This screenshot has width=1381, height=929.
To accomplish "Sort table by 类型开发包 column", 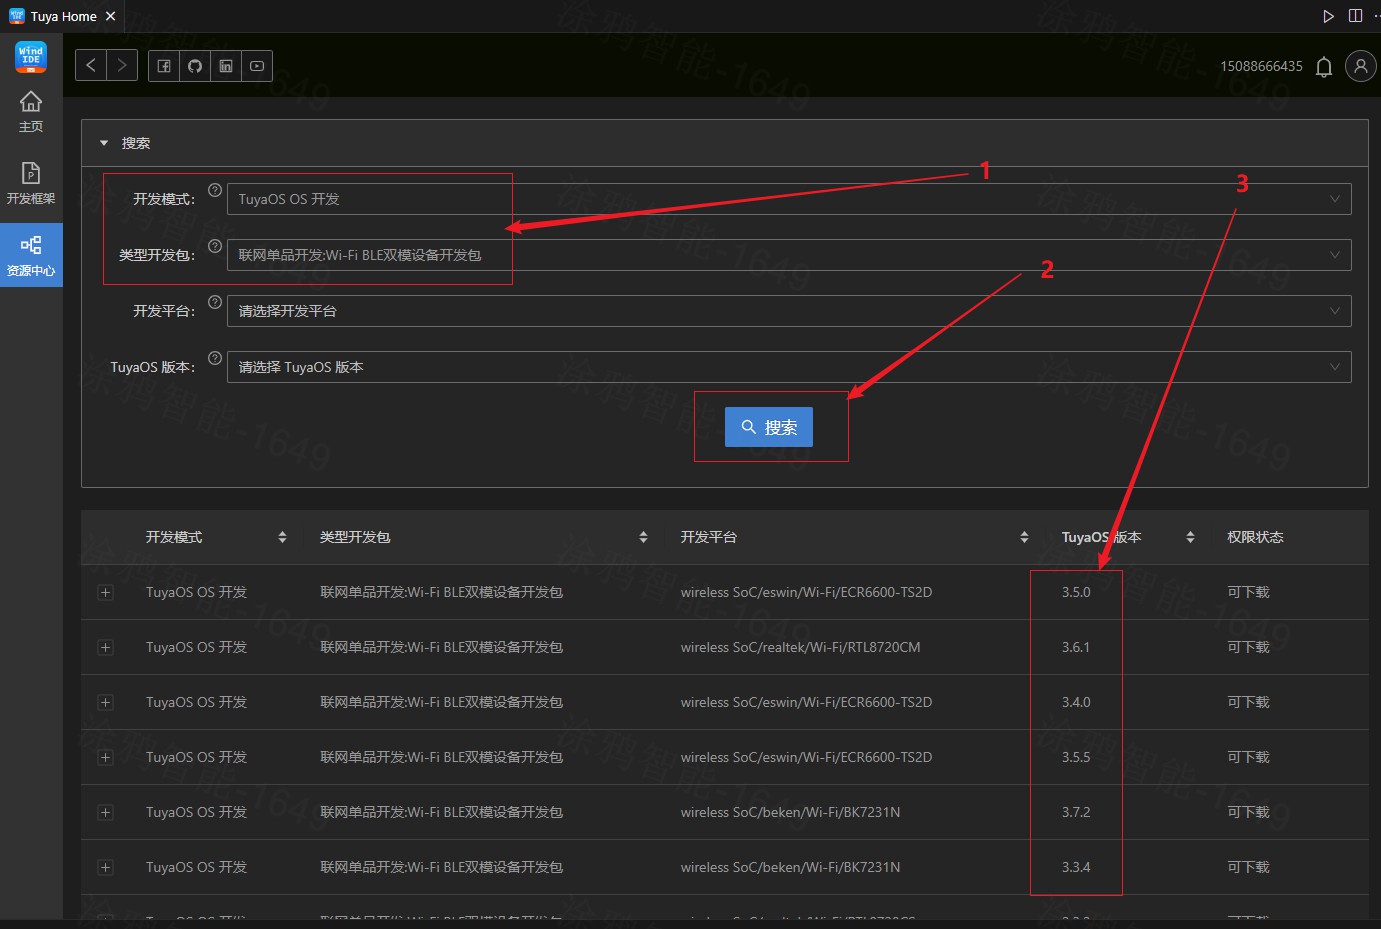I will point(643,537).
